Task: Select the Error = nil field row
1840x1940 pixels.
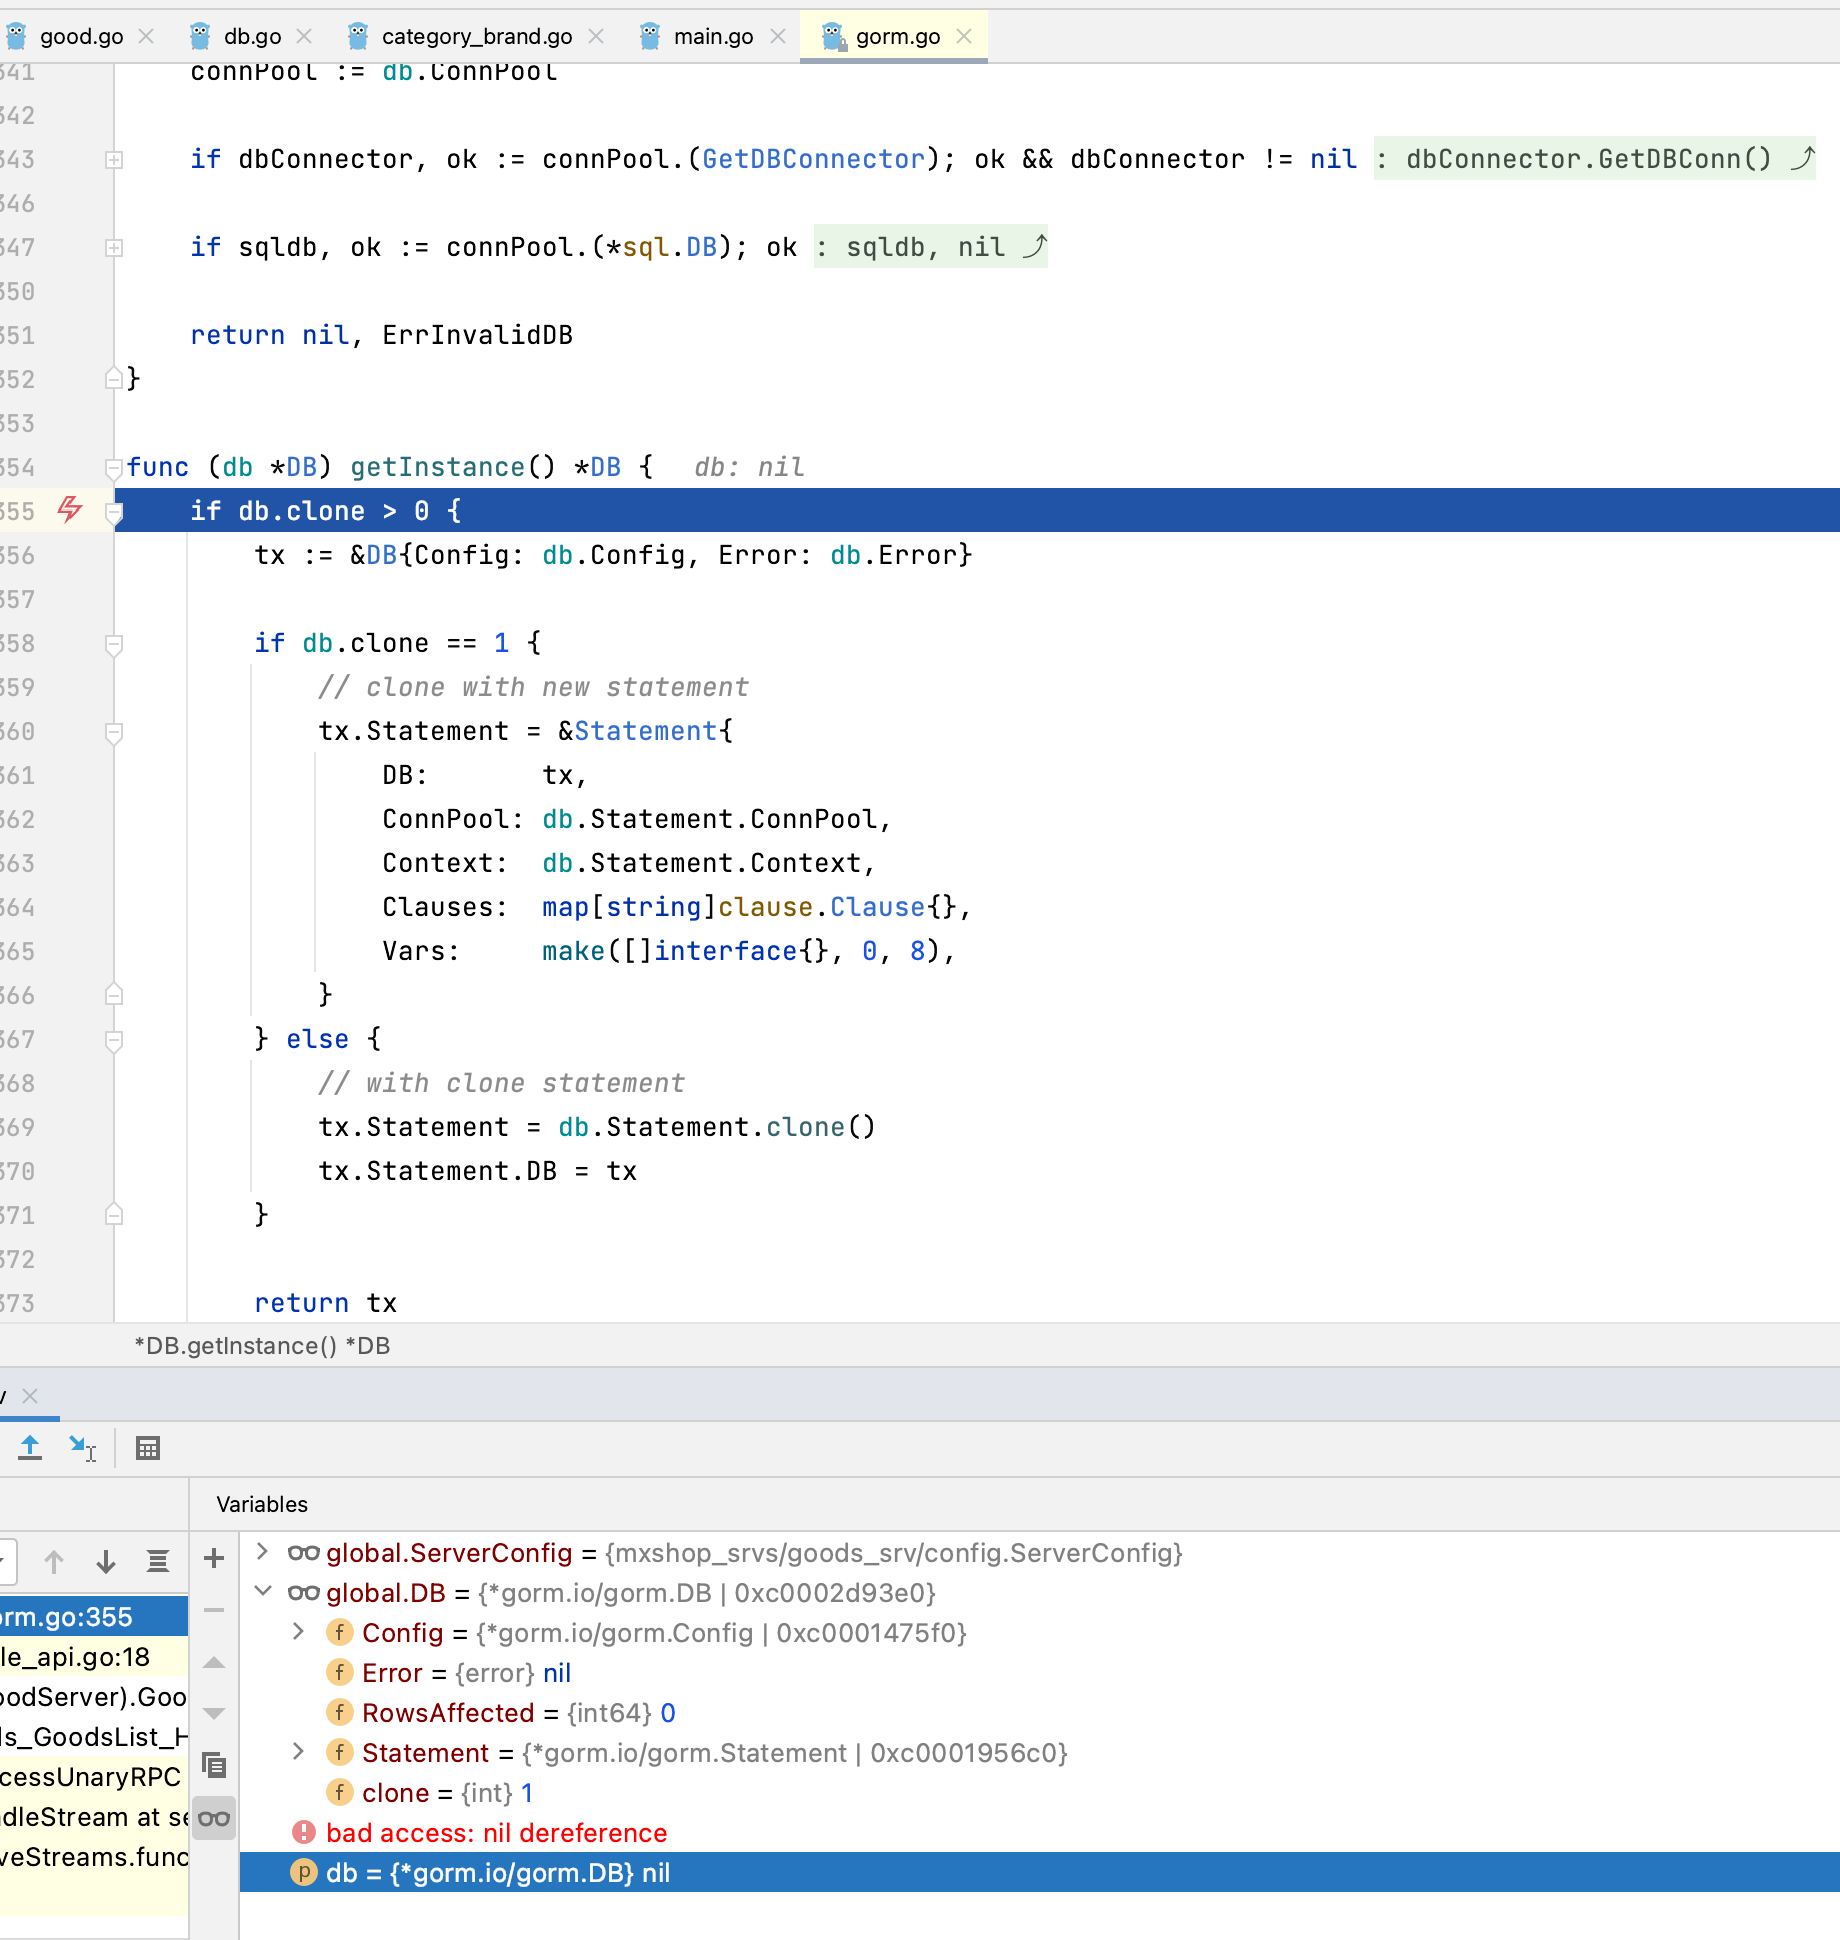Action: (x=1040, y=1672)
